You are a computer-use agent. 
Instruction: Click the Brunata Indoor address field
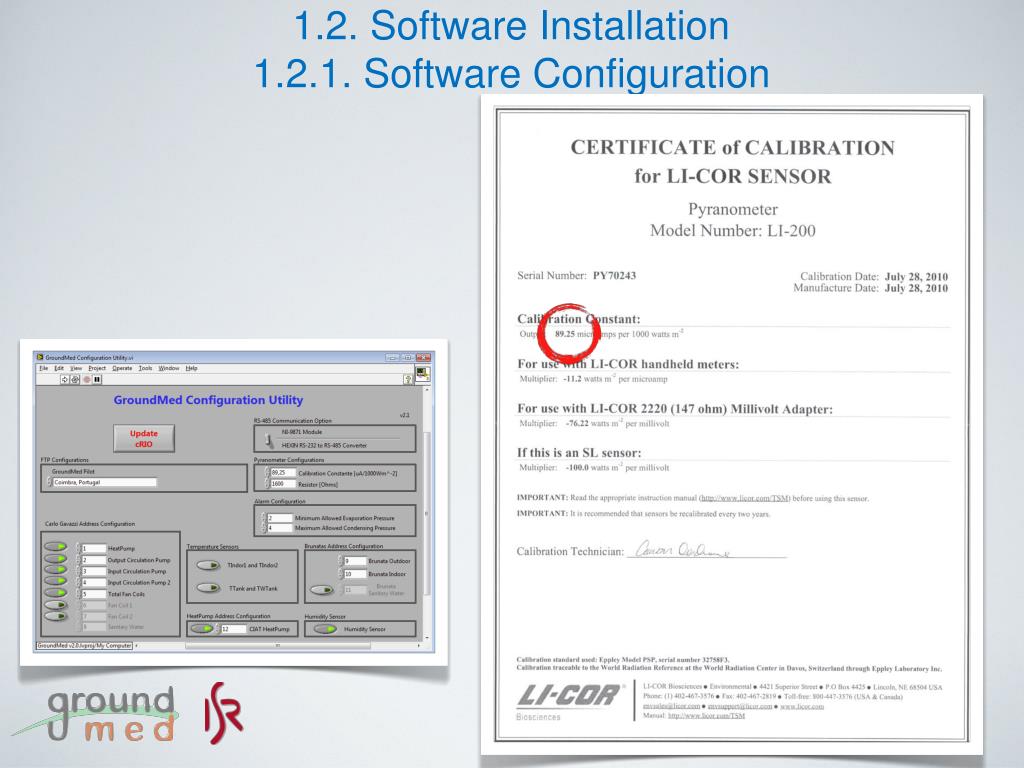[x=355, y=574]
